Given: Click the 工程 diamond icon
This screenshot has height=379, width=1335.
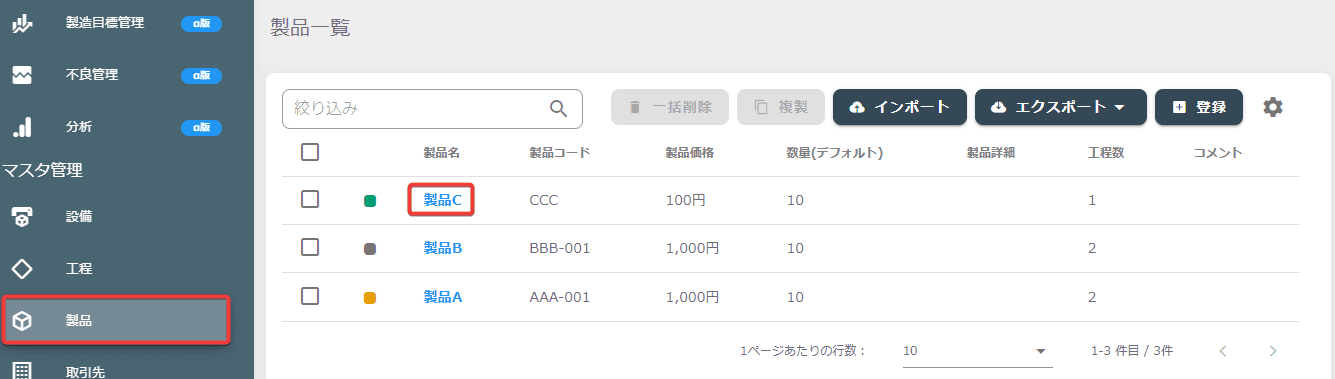Looking at the screenshot, I should pyautogui.click(x=22, y=269).
